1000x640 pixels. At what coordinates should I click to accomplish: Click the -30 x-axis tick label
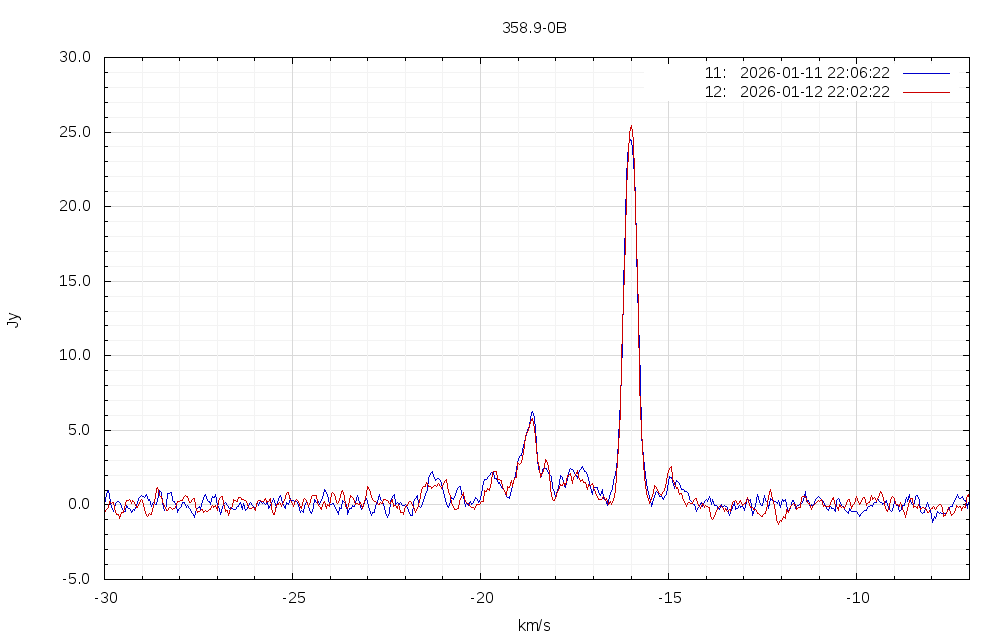click(105, 598)
